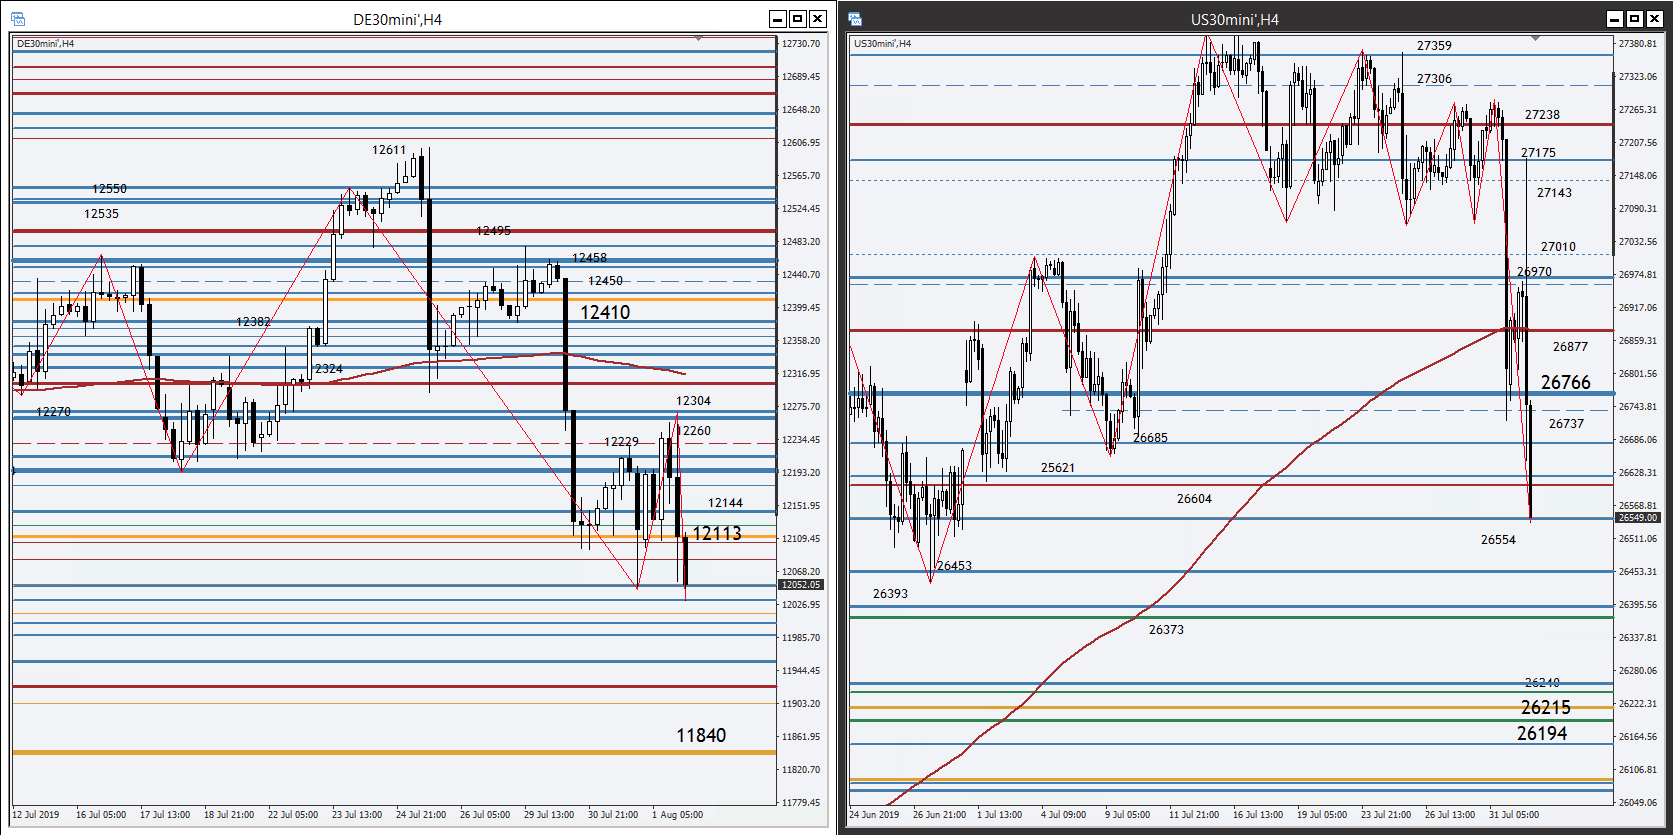Click 11779.45 on the DE30 price scale
The image size is (1673, 835).
click(800, 803)
